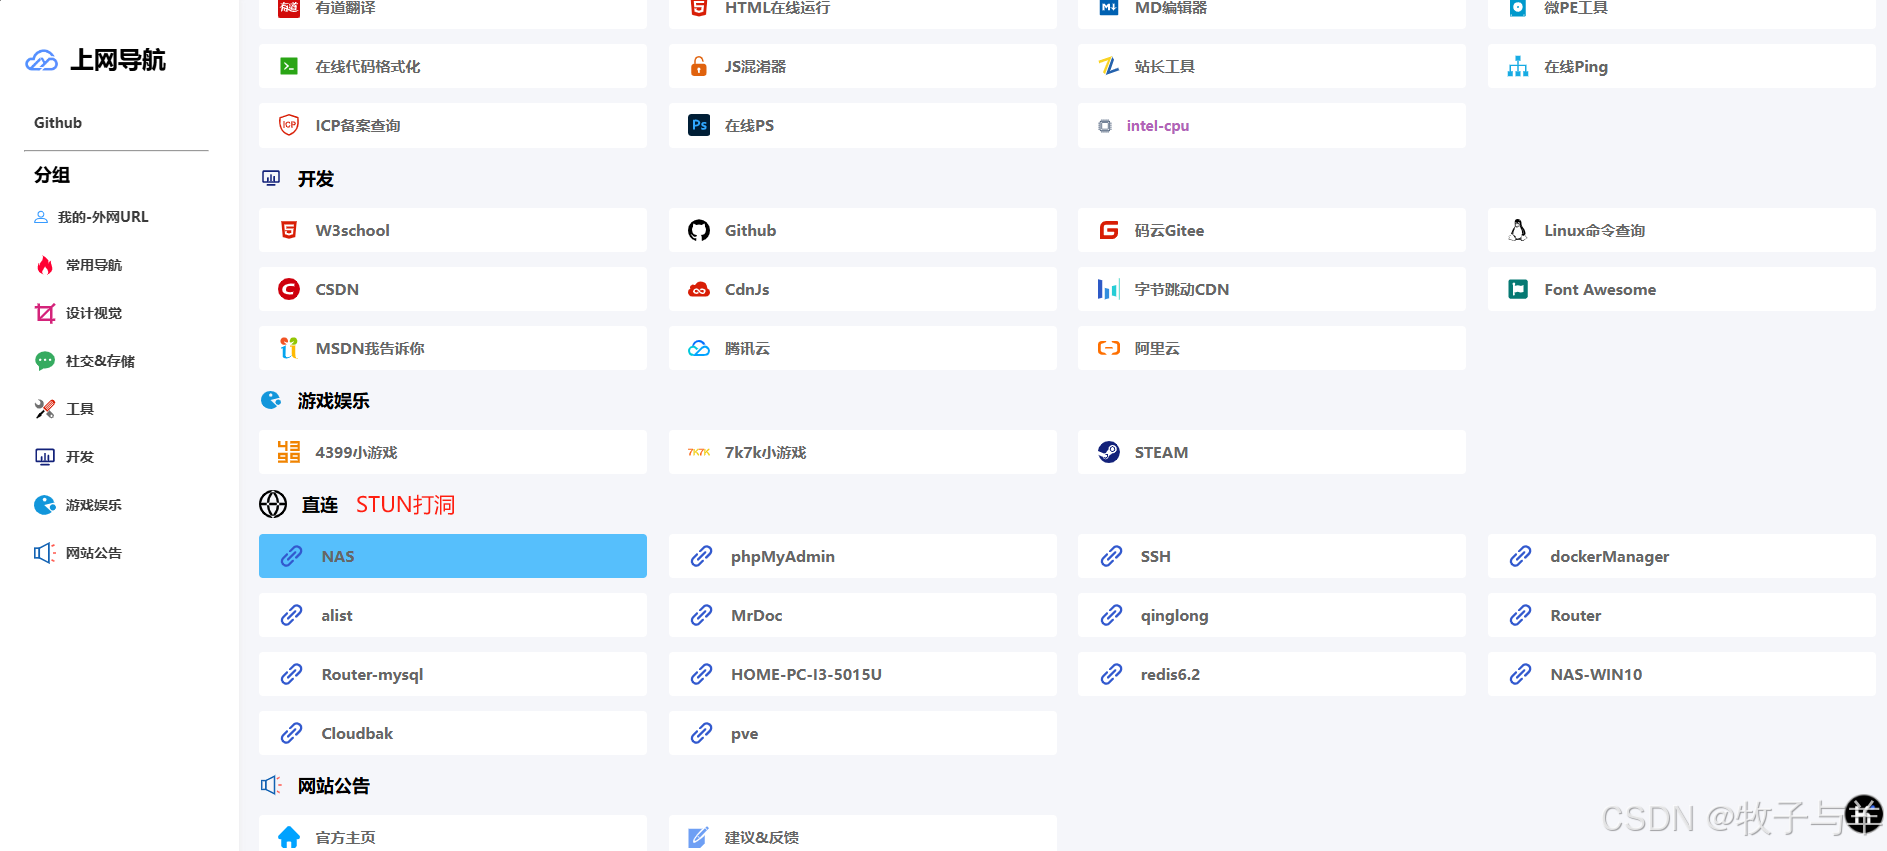Click the CSDN red logo icon

(x=289, y=289)
